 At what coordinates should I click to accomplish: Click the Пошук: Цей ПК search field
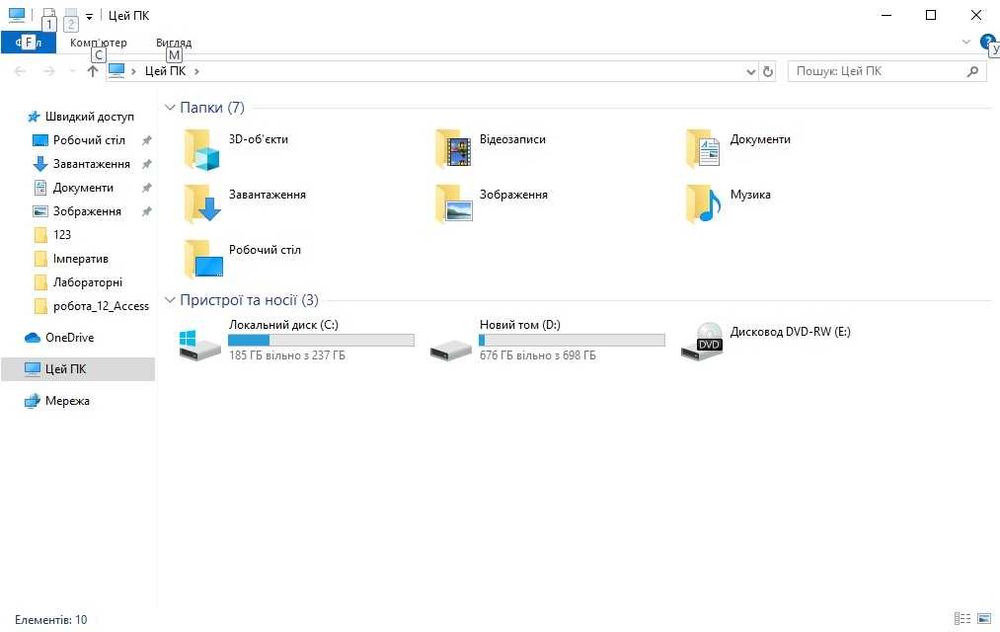887,71
